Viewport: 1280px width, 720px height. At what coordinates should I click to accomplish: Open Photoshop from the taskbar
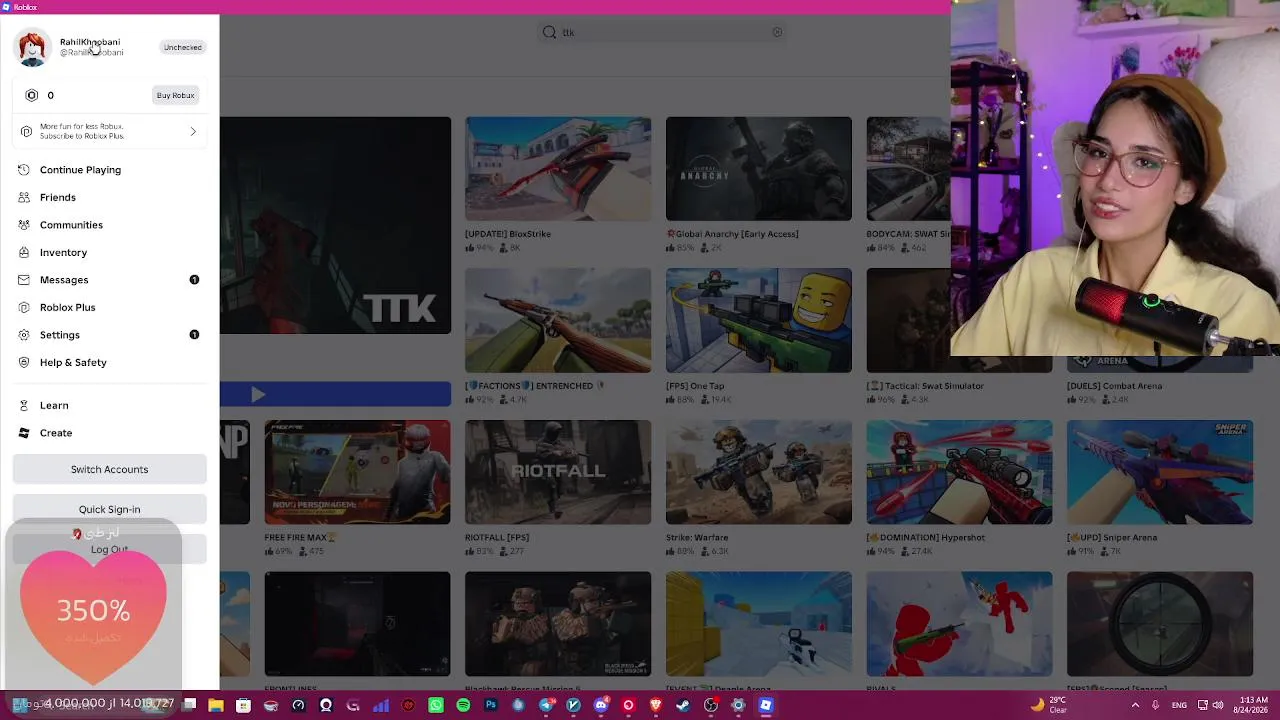point(490,705)
